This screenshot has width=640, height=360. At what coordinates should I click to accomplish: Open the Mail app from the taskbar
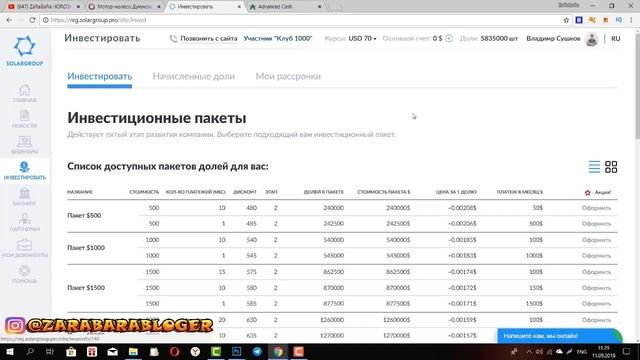click(112, 351)
